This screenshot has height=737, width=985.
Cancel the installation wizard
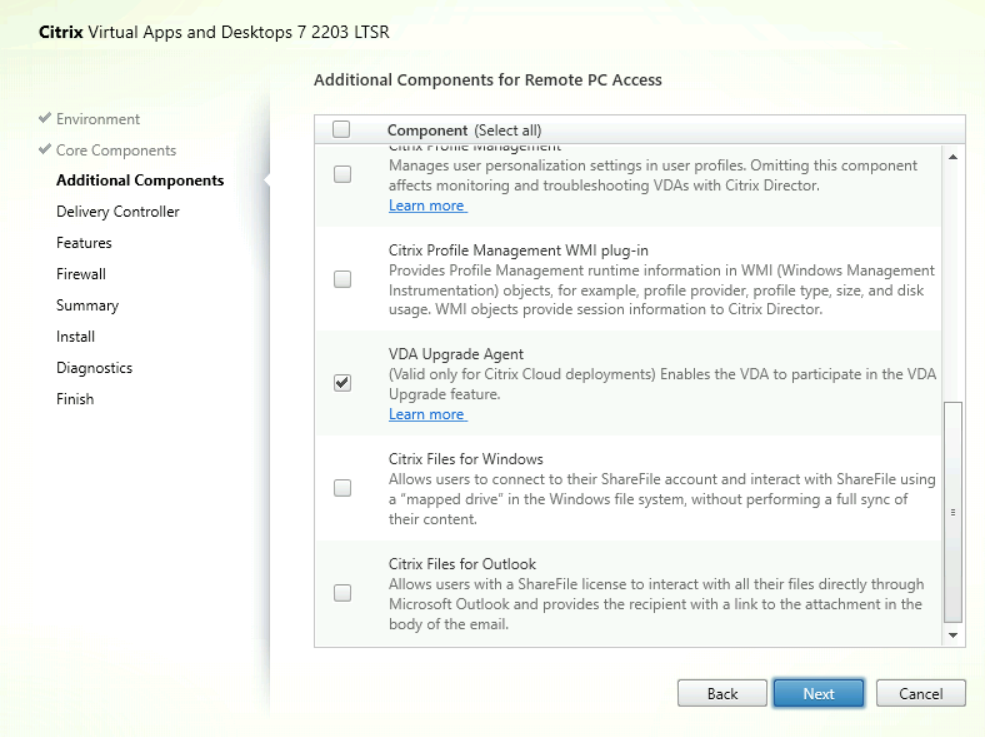click(x=921, y=694)
